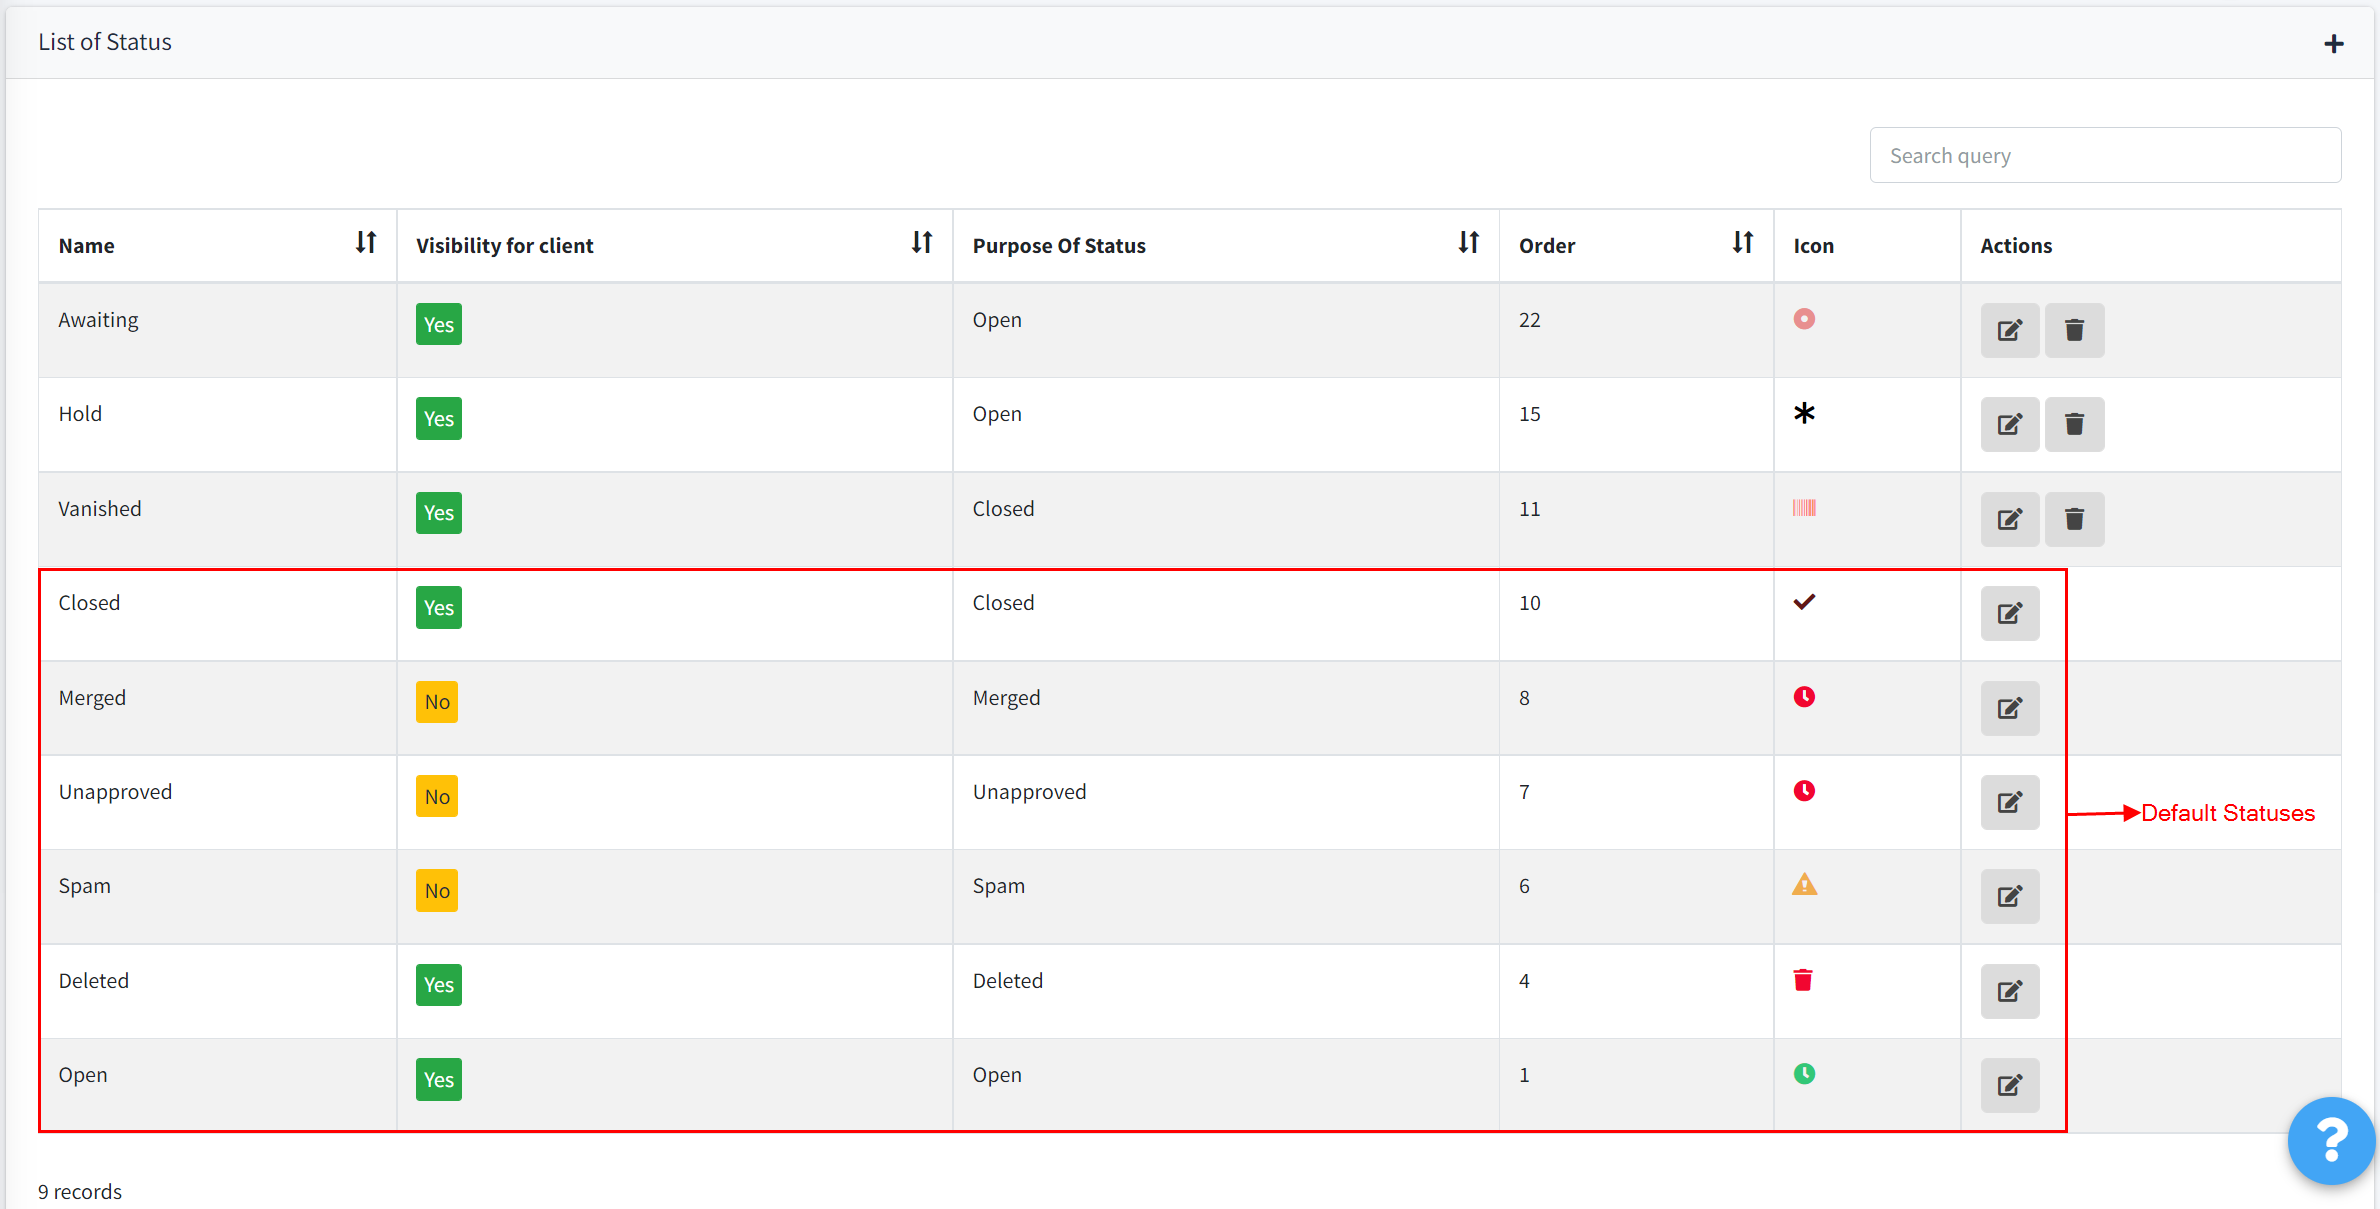
Task: Edit the Spam status
Action: click(2010, 896)
